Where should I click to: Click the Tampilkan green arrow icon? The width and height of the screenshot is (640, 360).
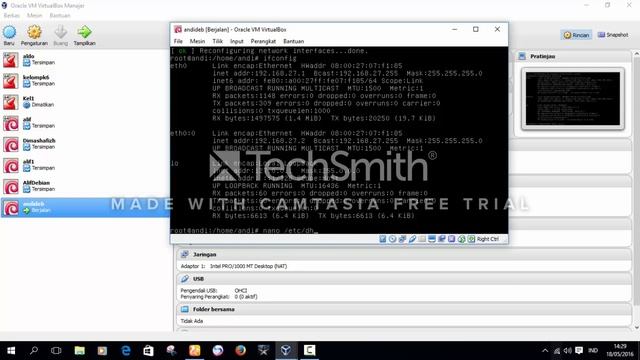84,32
